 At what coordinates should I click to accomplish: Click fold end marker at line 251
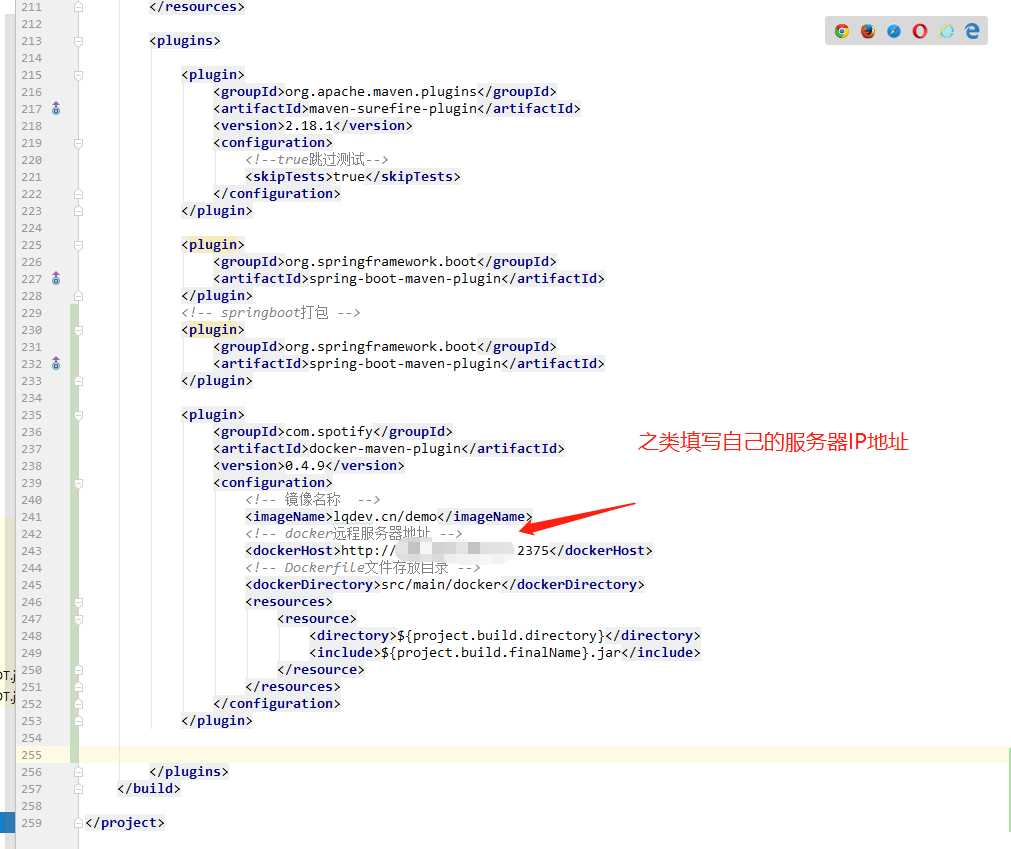pyautogui.click(x=78, y=687)
